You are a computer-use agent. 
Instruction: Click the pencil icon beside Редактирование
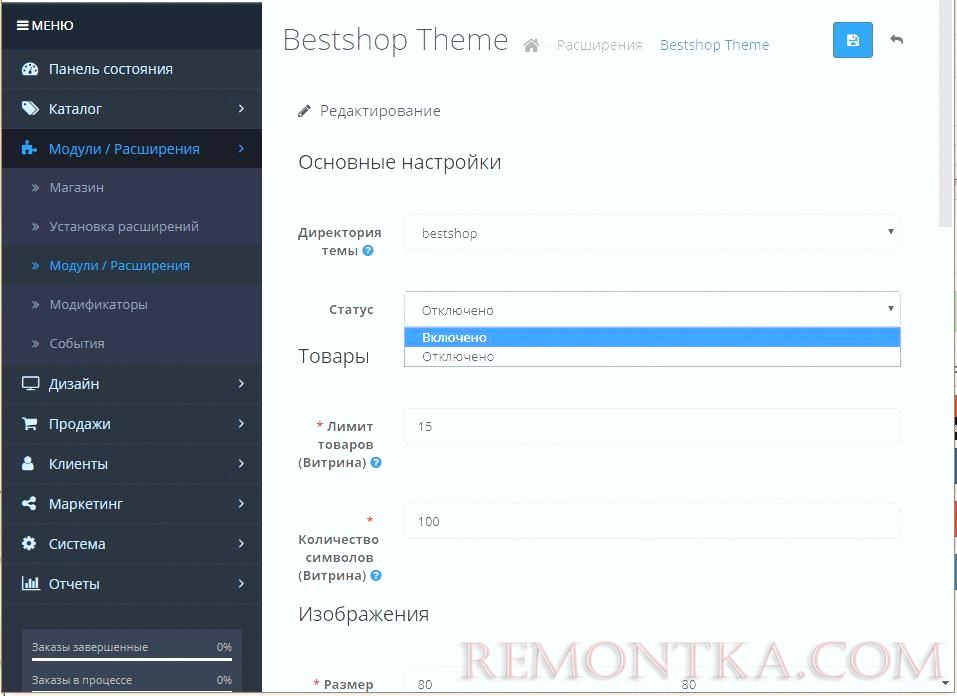click(x=304, y=111)
